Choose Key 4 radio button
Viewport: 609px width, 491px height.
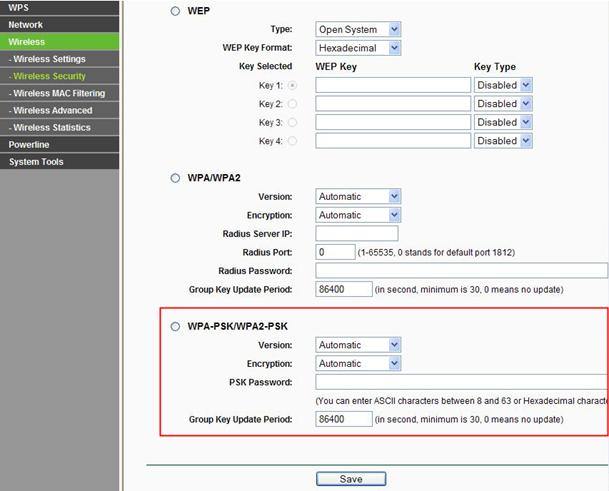292,141
